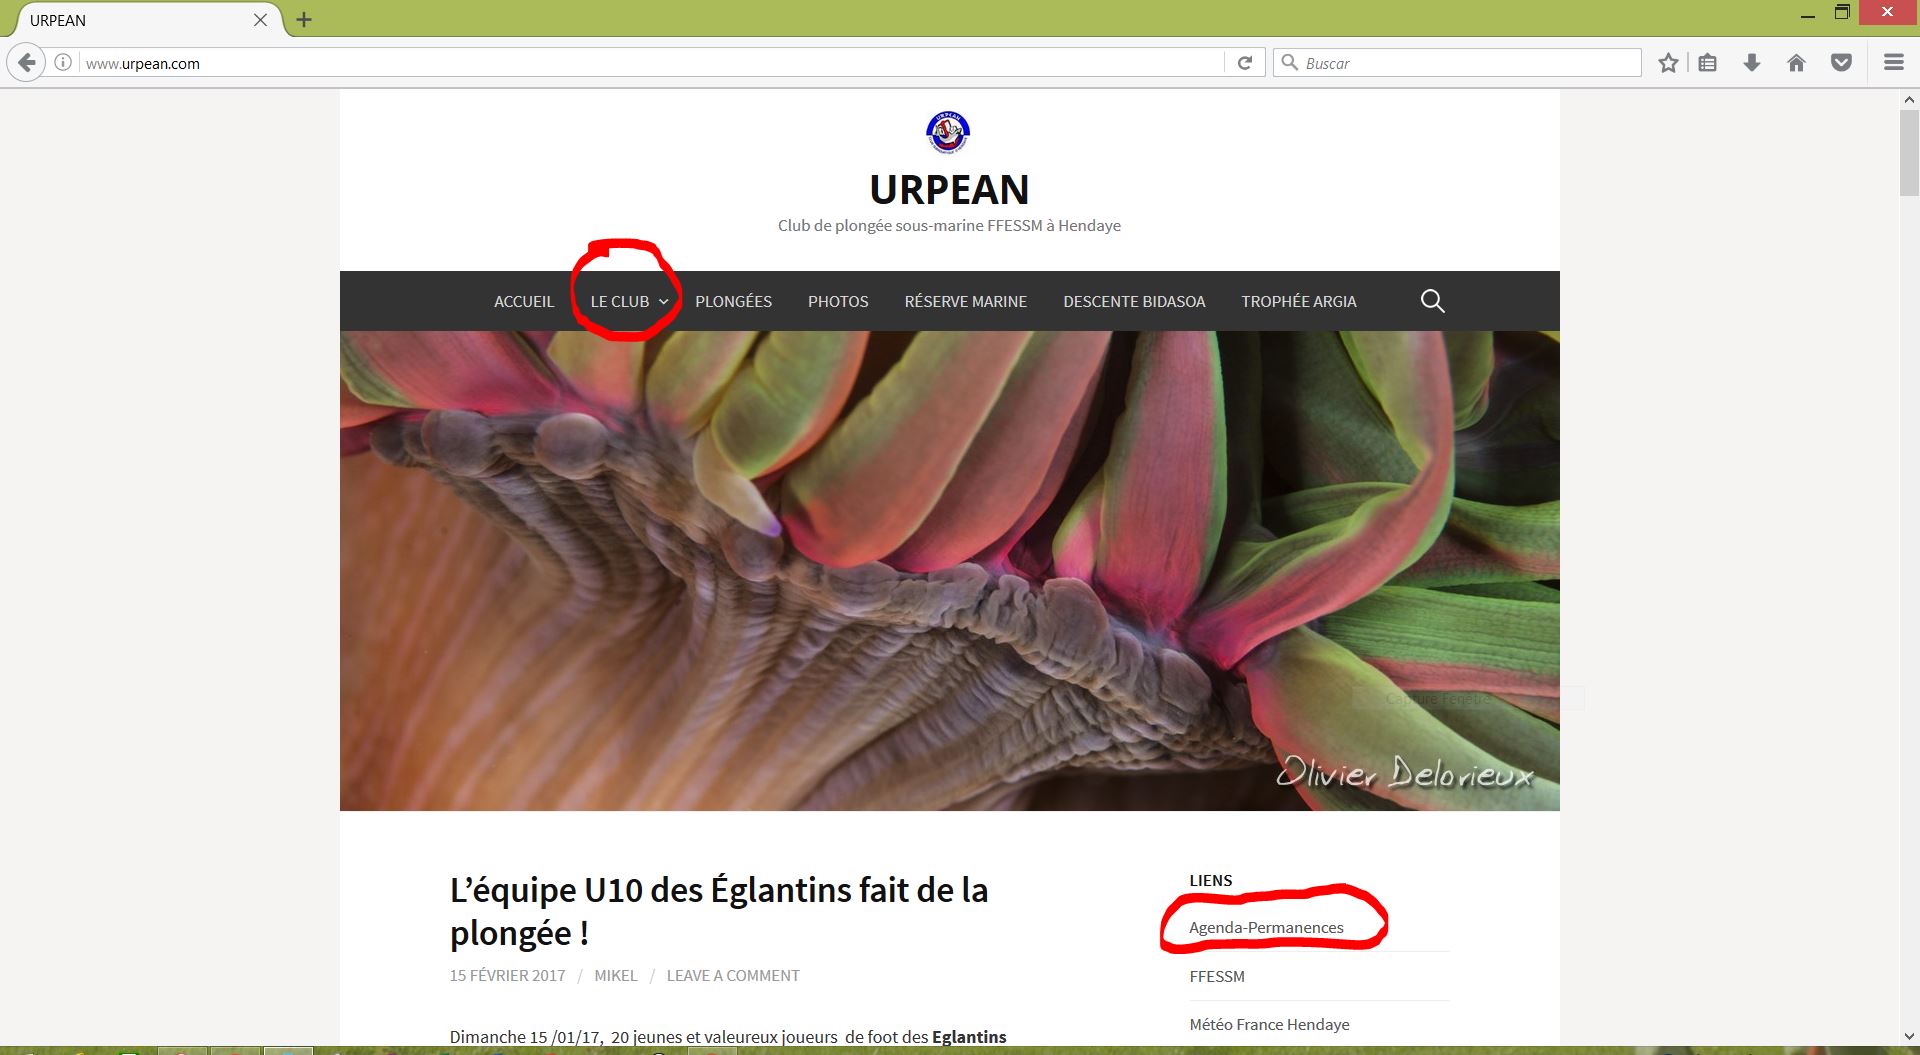This screenshot has height=1055, width=1920.
Task: Open the hamburger menu icon
Action: click(1893, 63)
